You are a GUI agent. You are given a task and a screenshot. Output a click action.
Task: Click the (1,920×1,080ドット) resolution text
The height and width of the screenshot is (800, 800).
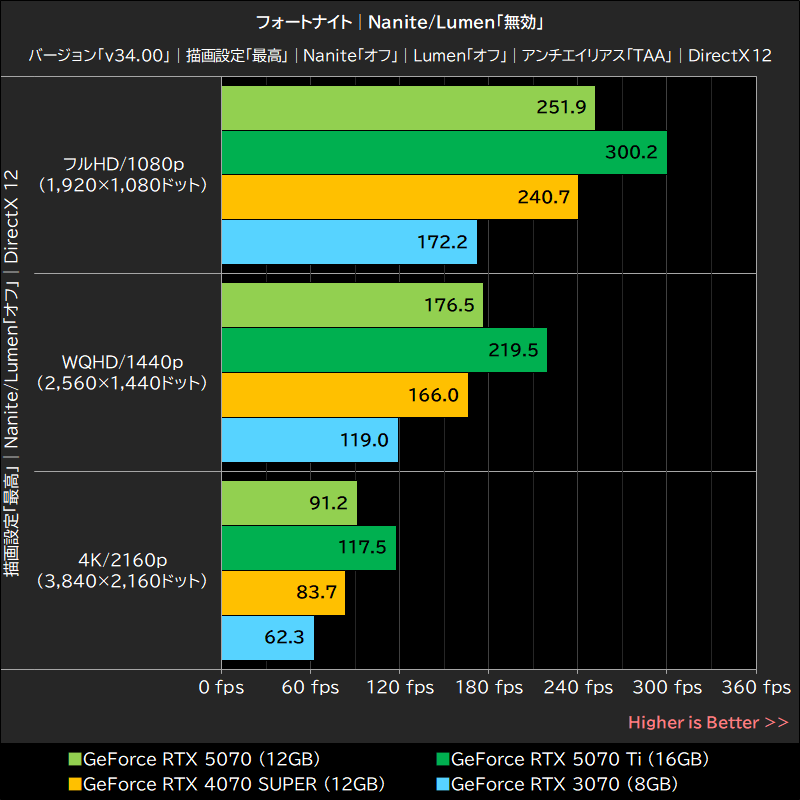click(122, 185)
